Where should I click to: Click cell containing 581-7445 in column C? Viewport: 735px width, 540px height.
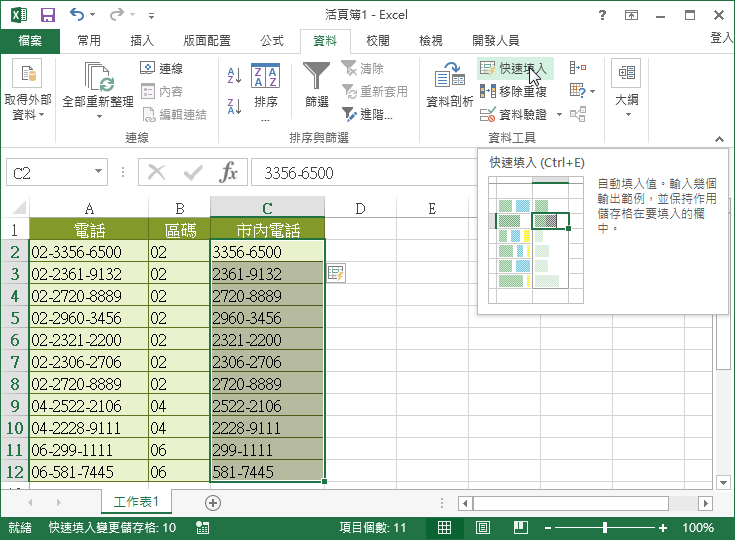pos(267,472)
